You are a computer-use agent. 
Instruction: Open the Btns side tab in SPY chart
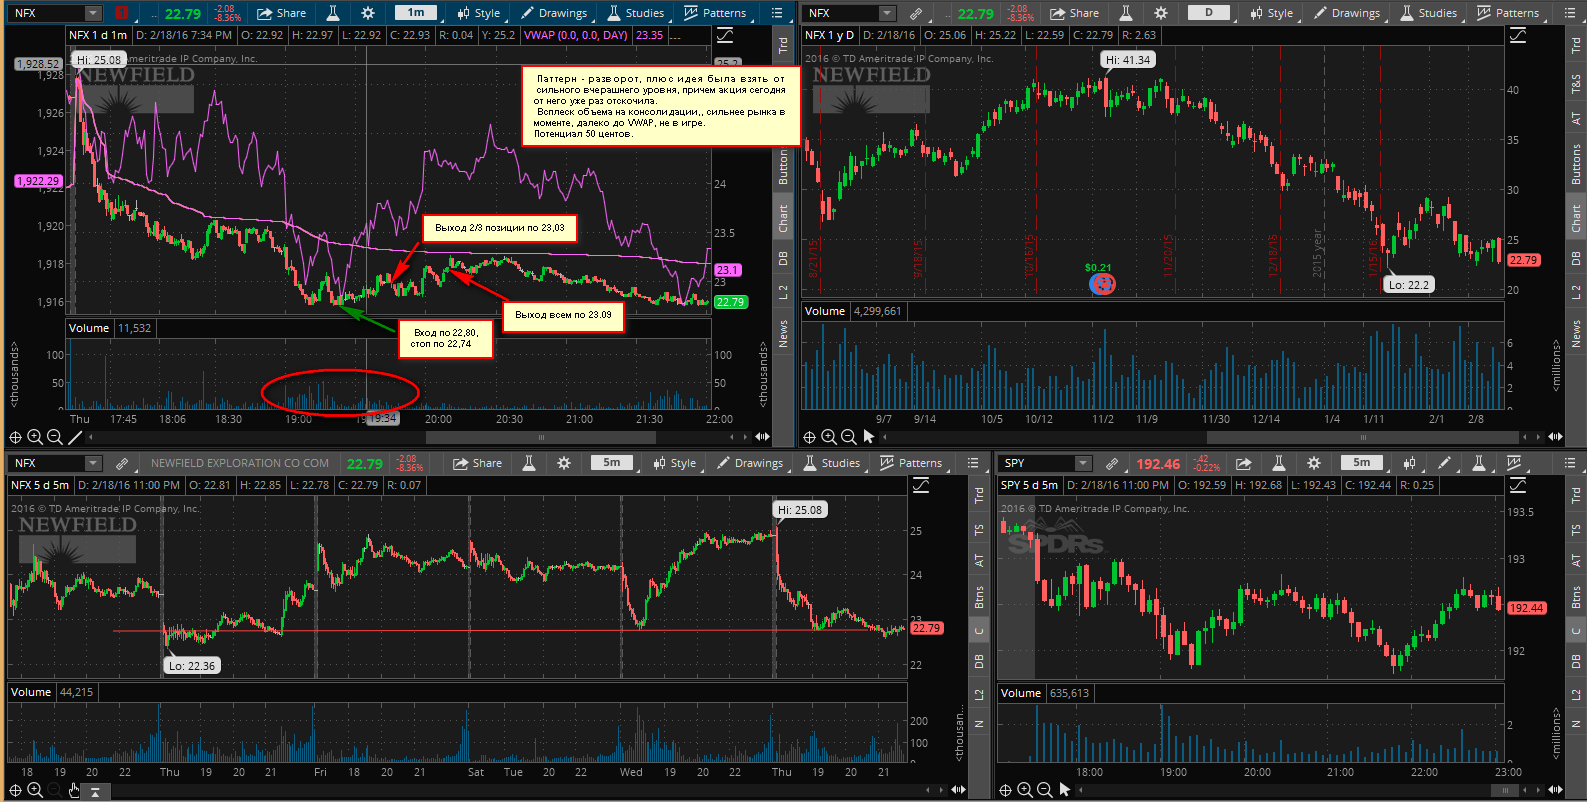coord(1576,598)
